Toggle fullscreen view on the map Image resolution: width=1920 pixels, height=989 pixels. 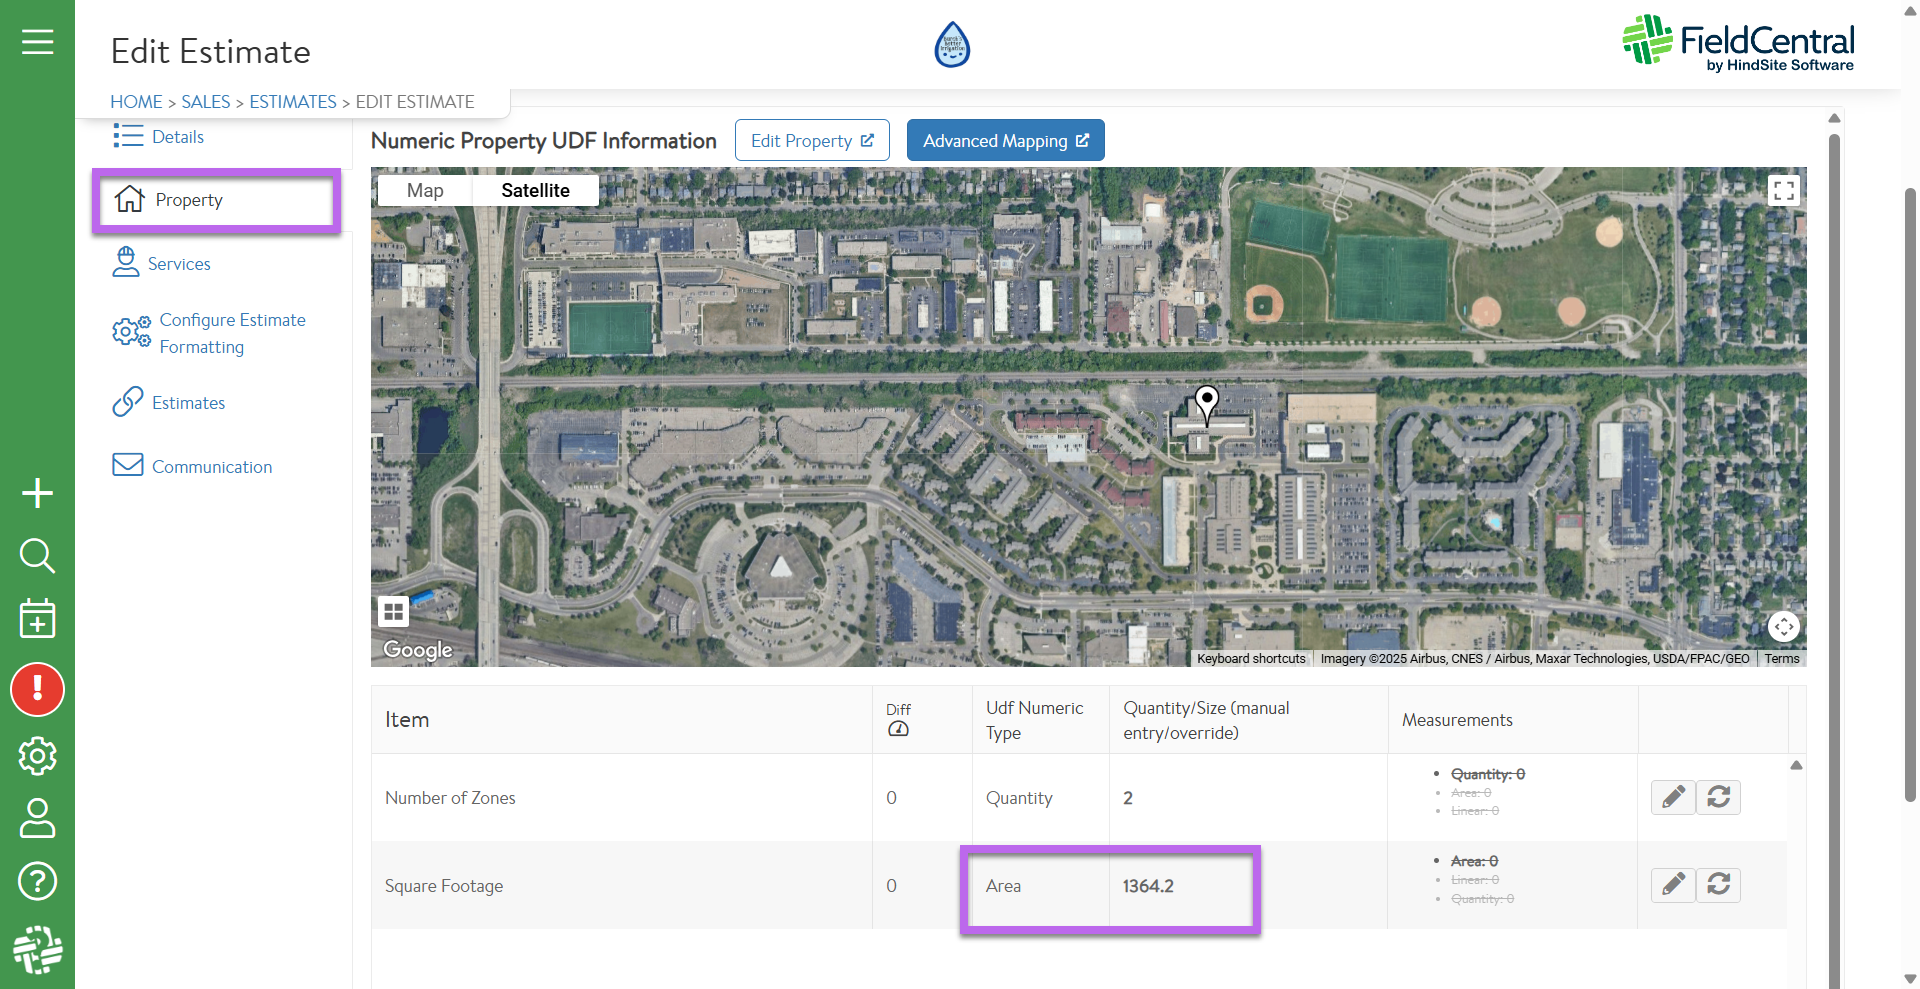[x=1783, y=191]
